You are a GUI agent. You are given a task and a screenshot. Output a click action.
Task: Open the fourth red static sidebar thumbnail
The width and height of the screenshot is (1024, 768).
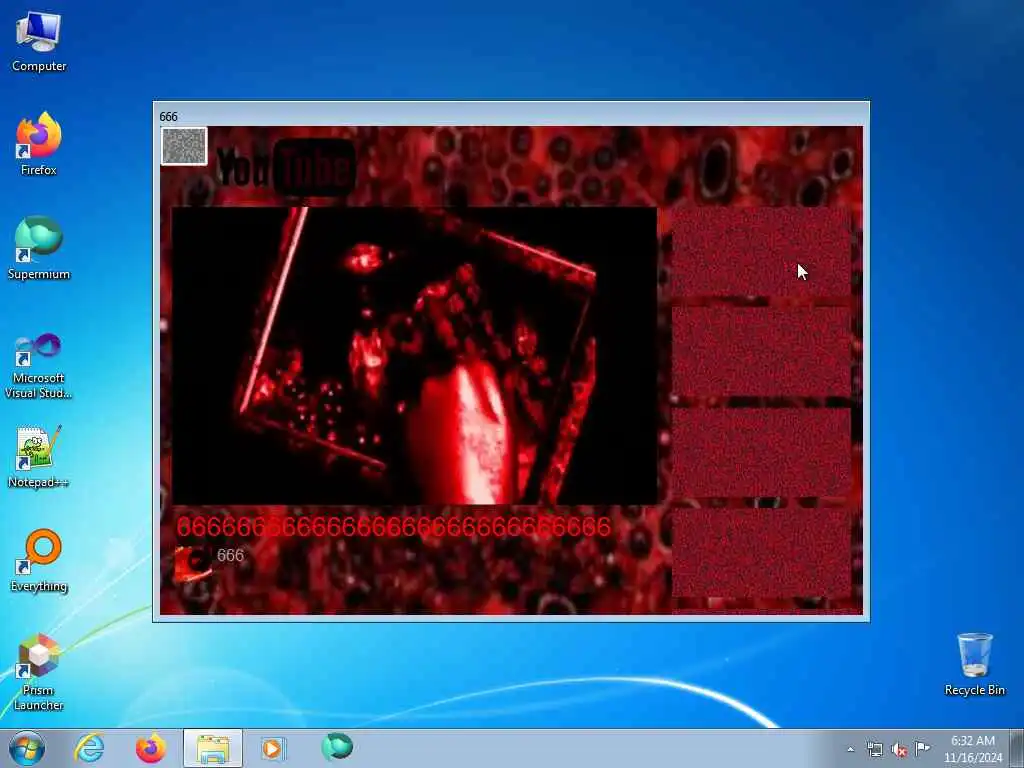[761, 552]
